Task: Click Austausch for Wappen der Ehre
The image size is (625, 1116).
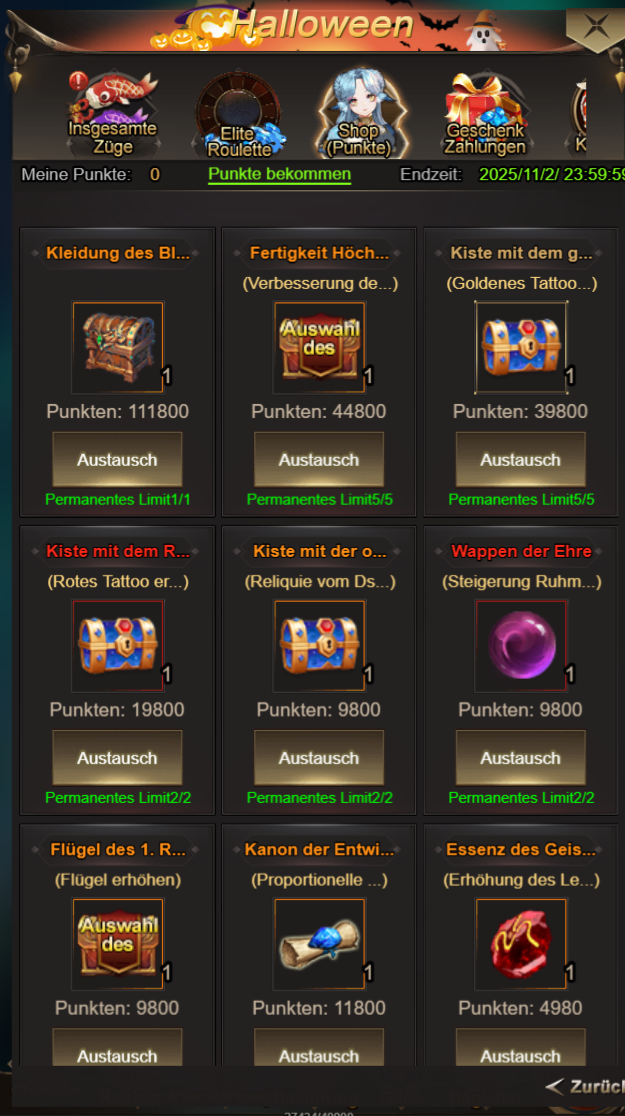Action: coord(521,757)
